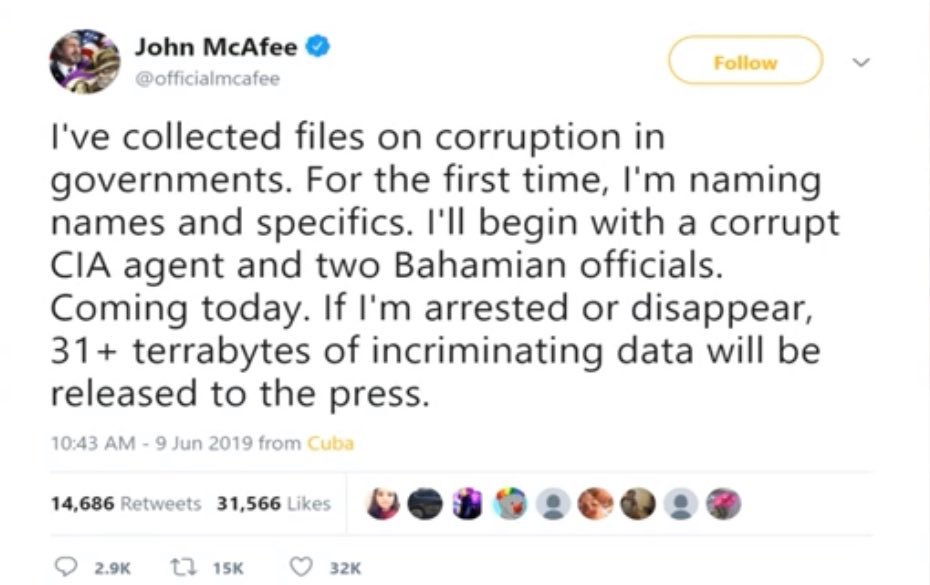
Task: Retweet this post using the retweet icon
Action: pos(191,567)
